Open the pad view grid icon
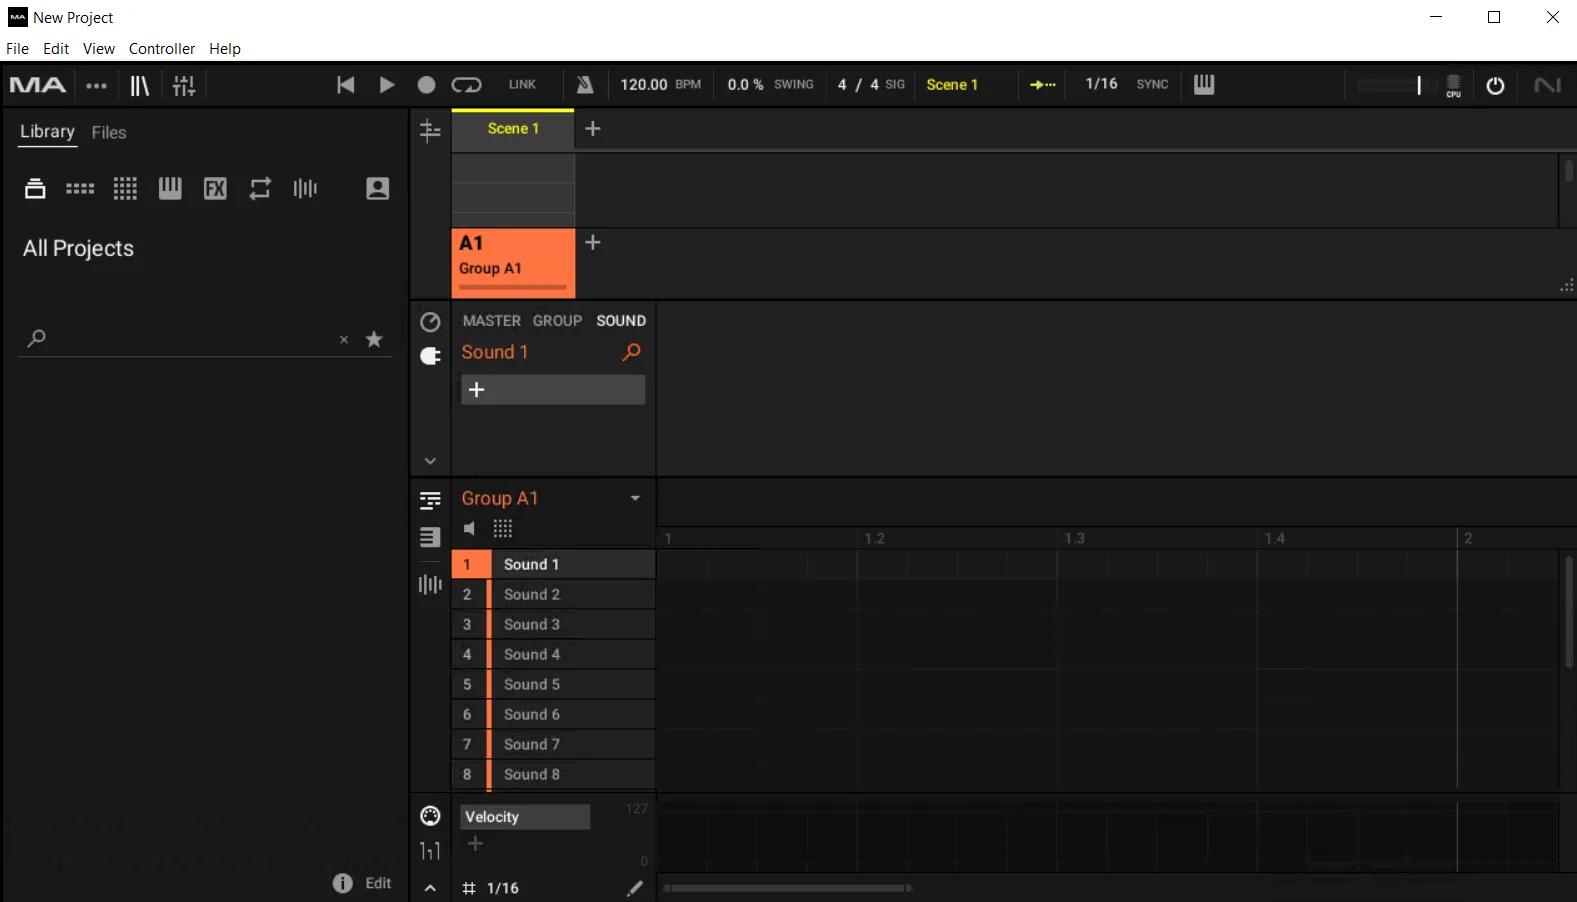Image resolution: width=1577 pixels, height=902 pixels. point(503,528)
